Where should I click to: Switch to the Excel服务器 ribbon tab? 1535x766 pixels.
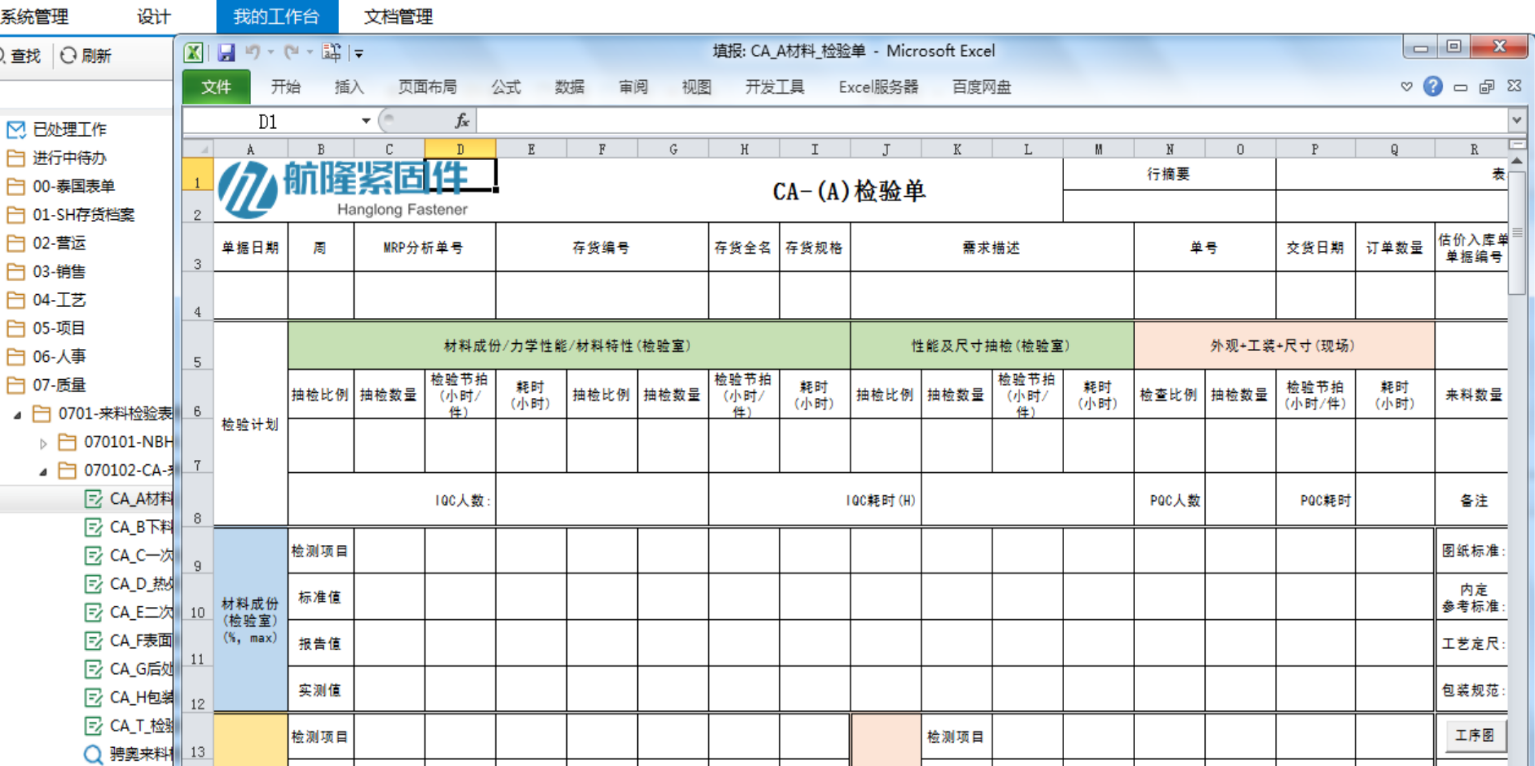[878, 87]
